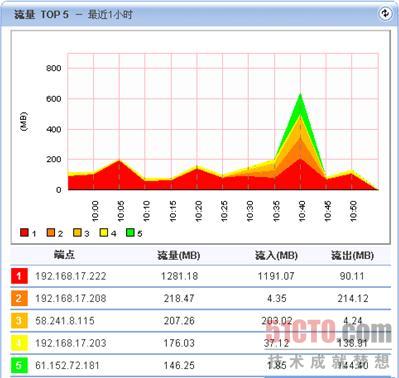
Task: Click the amber rank 3 badge in the table
Action: click(x=19, y=321)
